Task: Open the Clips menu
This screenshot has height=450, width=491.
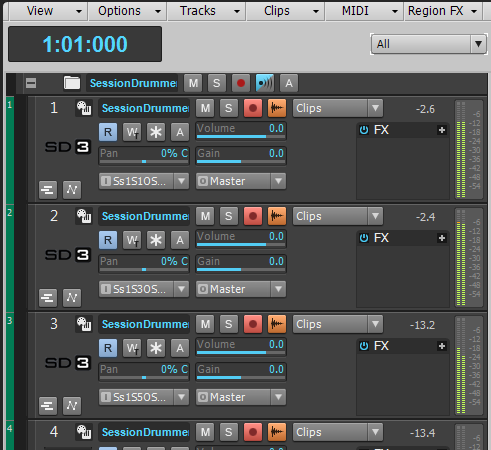Action: [x=285, y=11]
